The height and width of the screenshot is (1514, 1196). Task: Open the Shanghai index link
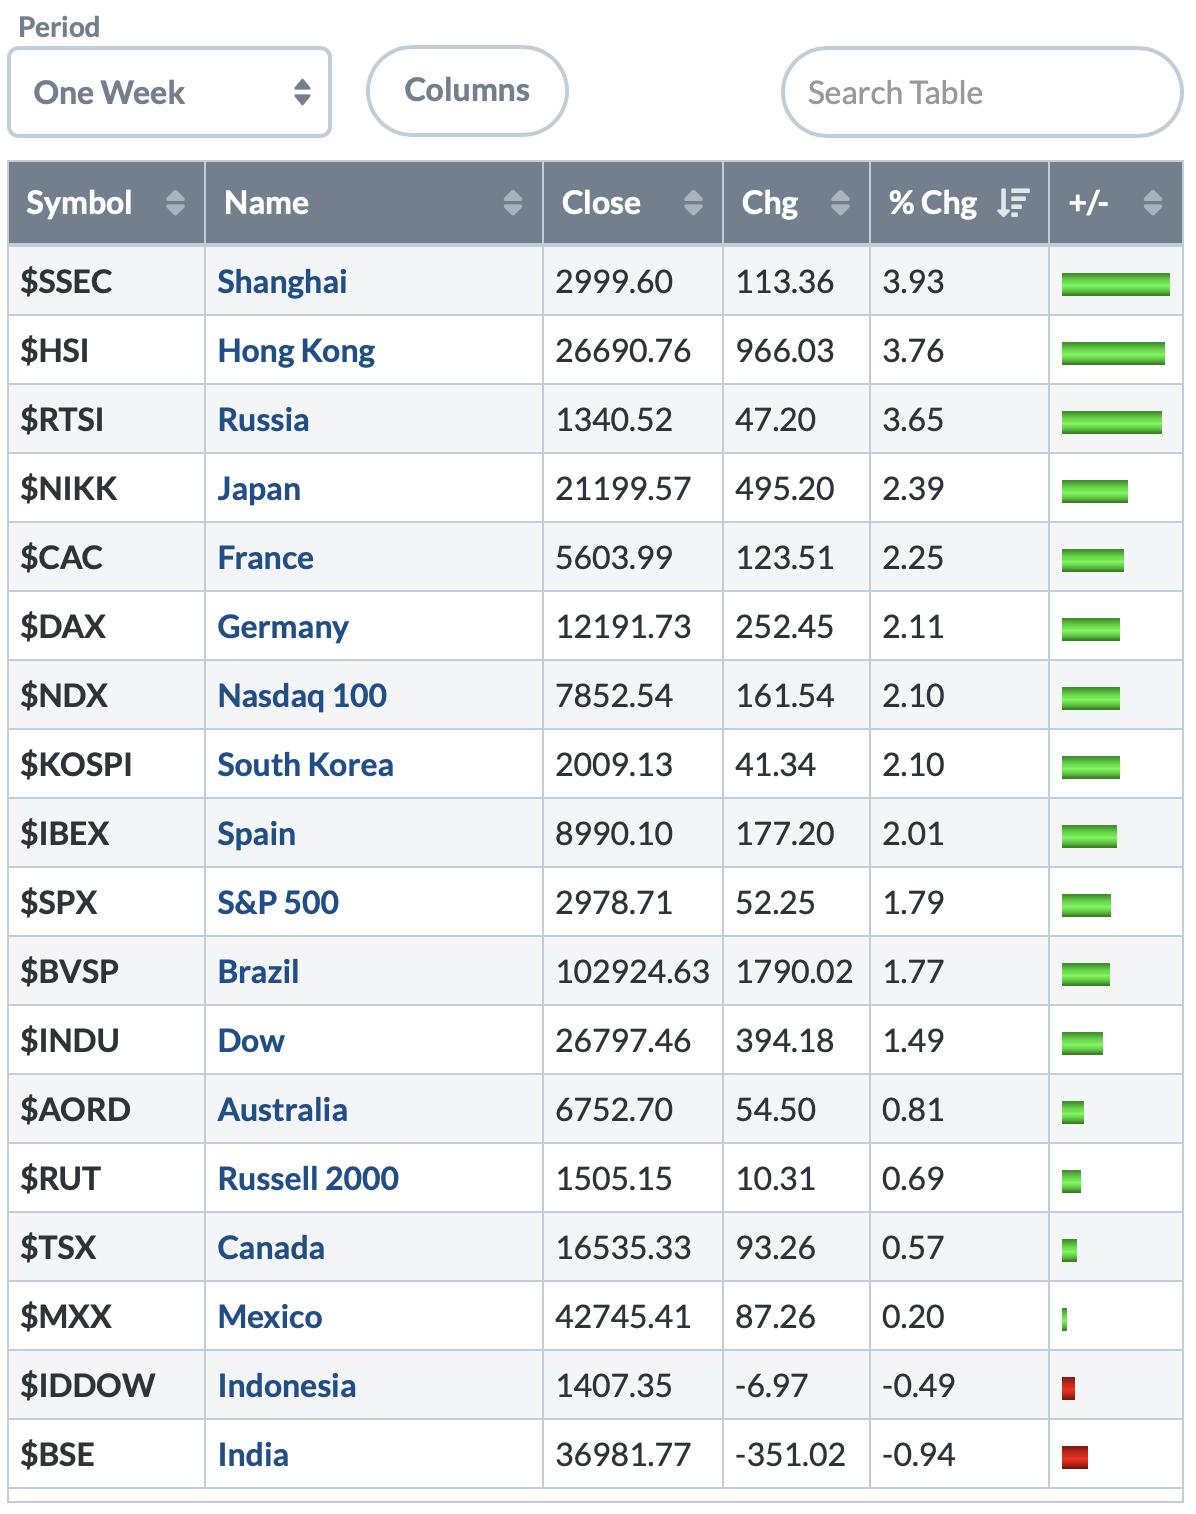pos(282,282)
